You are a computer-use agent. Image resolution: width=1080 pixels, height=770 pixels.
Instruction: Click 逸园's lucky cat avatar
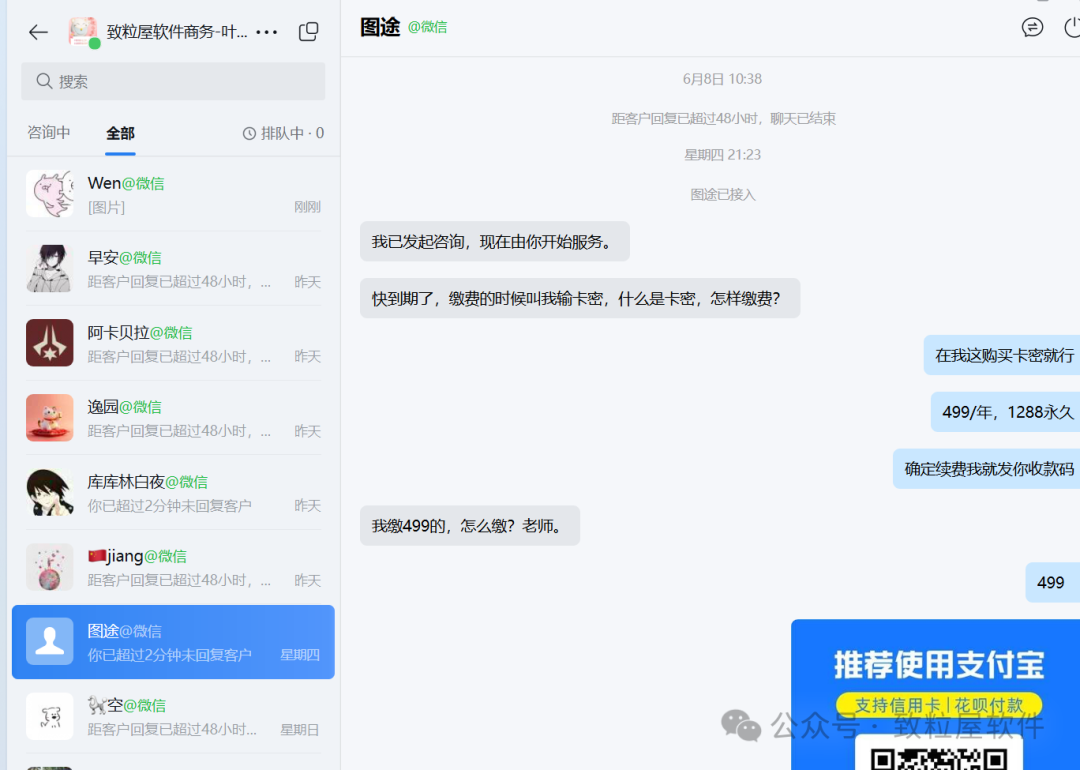point(50,417)
